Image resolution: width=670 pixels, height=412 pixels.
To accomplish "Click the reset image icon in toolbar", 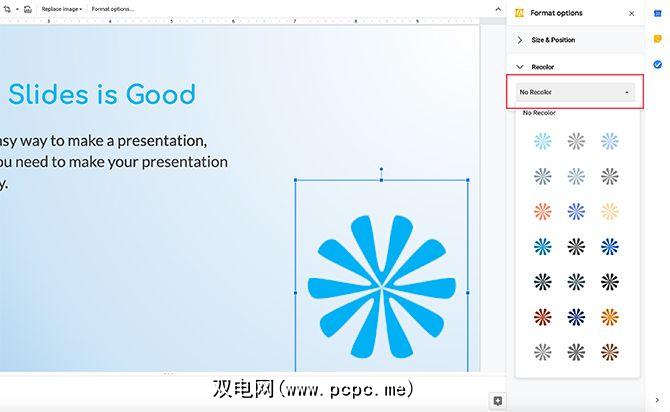I will click(28, 9).
